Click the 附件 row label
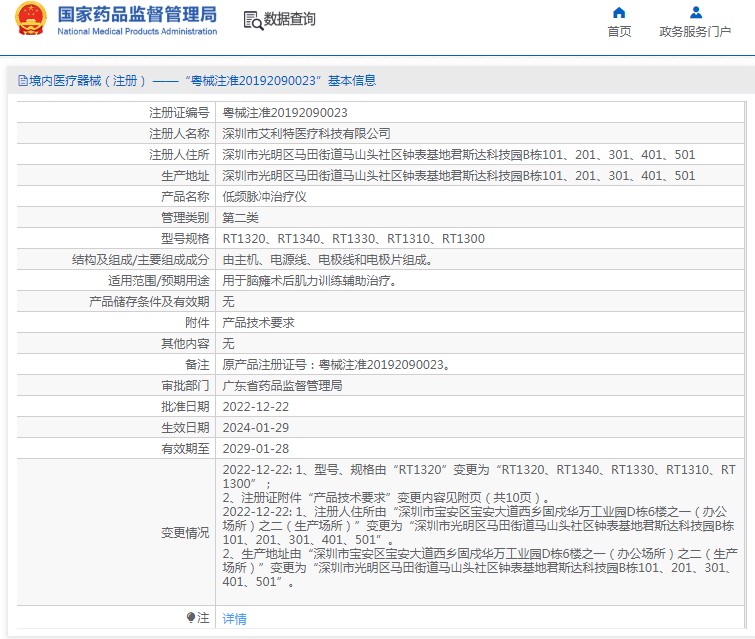Image resolution: width=755 pixels, height=639 pixels. 197,323
